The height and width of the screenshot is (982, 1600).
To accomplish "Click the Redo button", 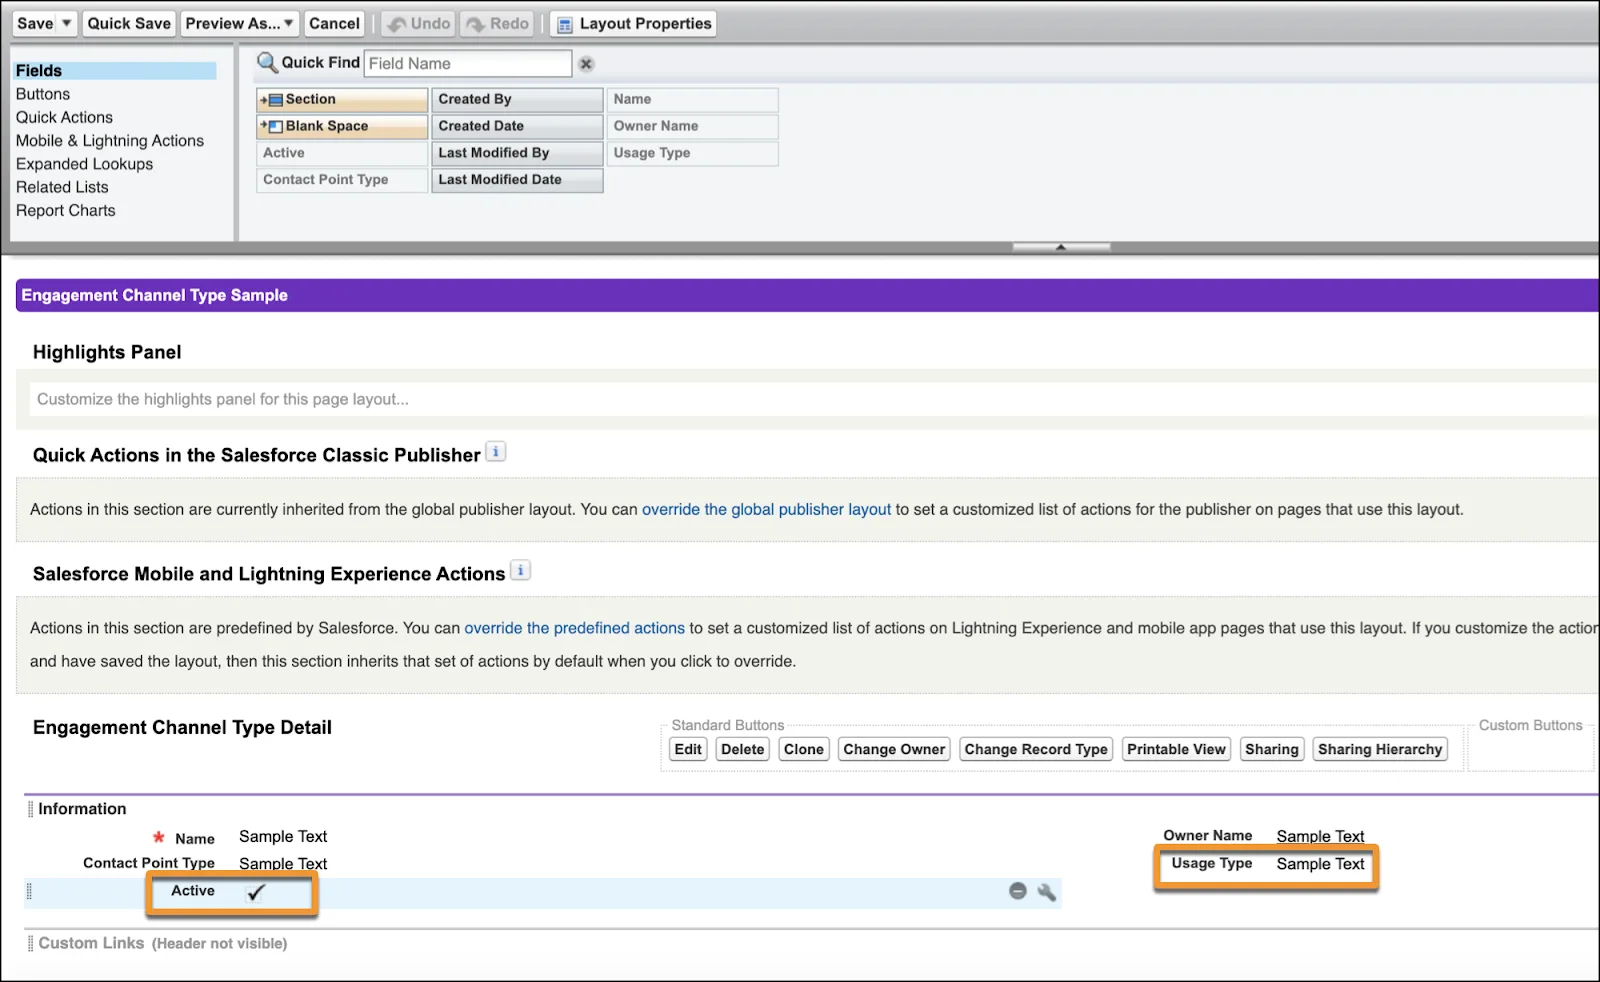I will click(498, 24).
